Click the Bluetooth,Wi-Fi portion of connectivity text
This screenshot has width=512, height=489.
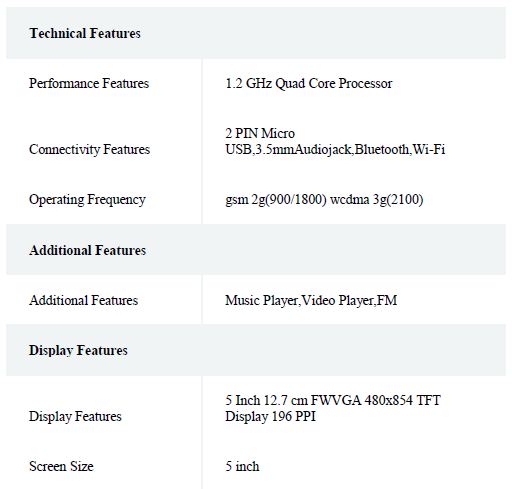[x=400, y=149]
